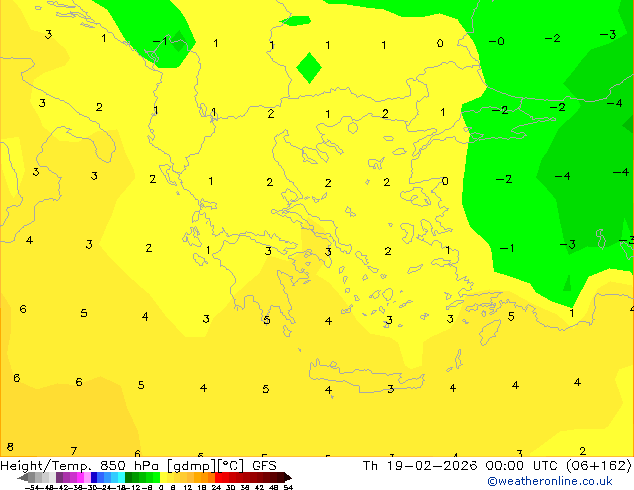
Task: Click the temperature value '8' on the map
Action: (x=10, y=447)
